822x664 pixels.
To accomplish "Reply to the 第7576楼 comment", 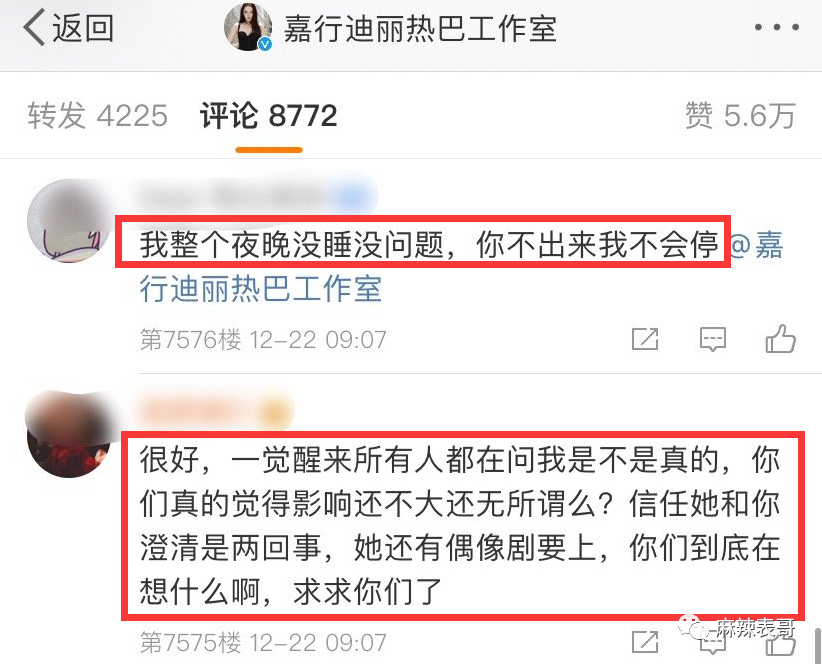I will click(x=713, y=339).
